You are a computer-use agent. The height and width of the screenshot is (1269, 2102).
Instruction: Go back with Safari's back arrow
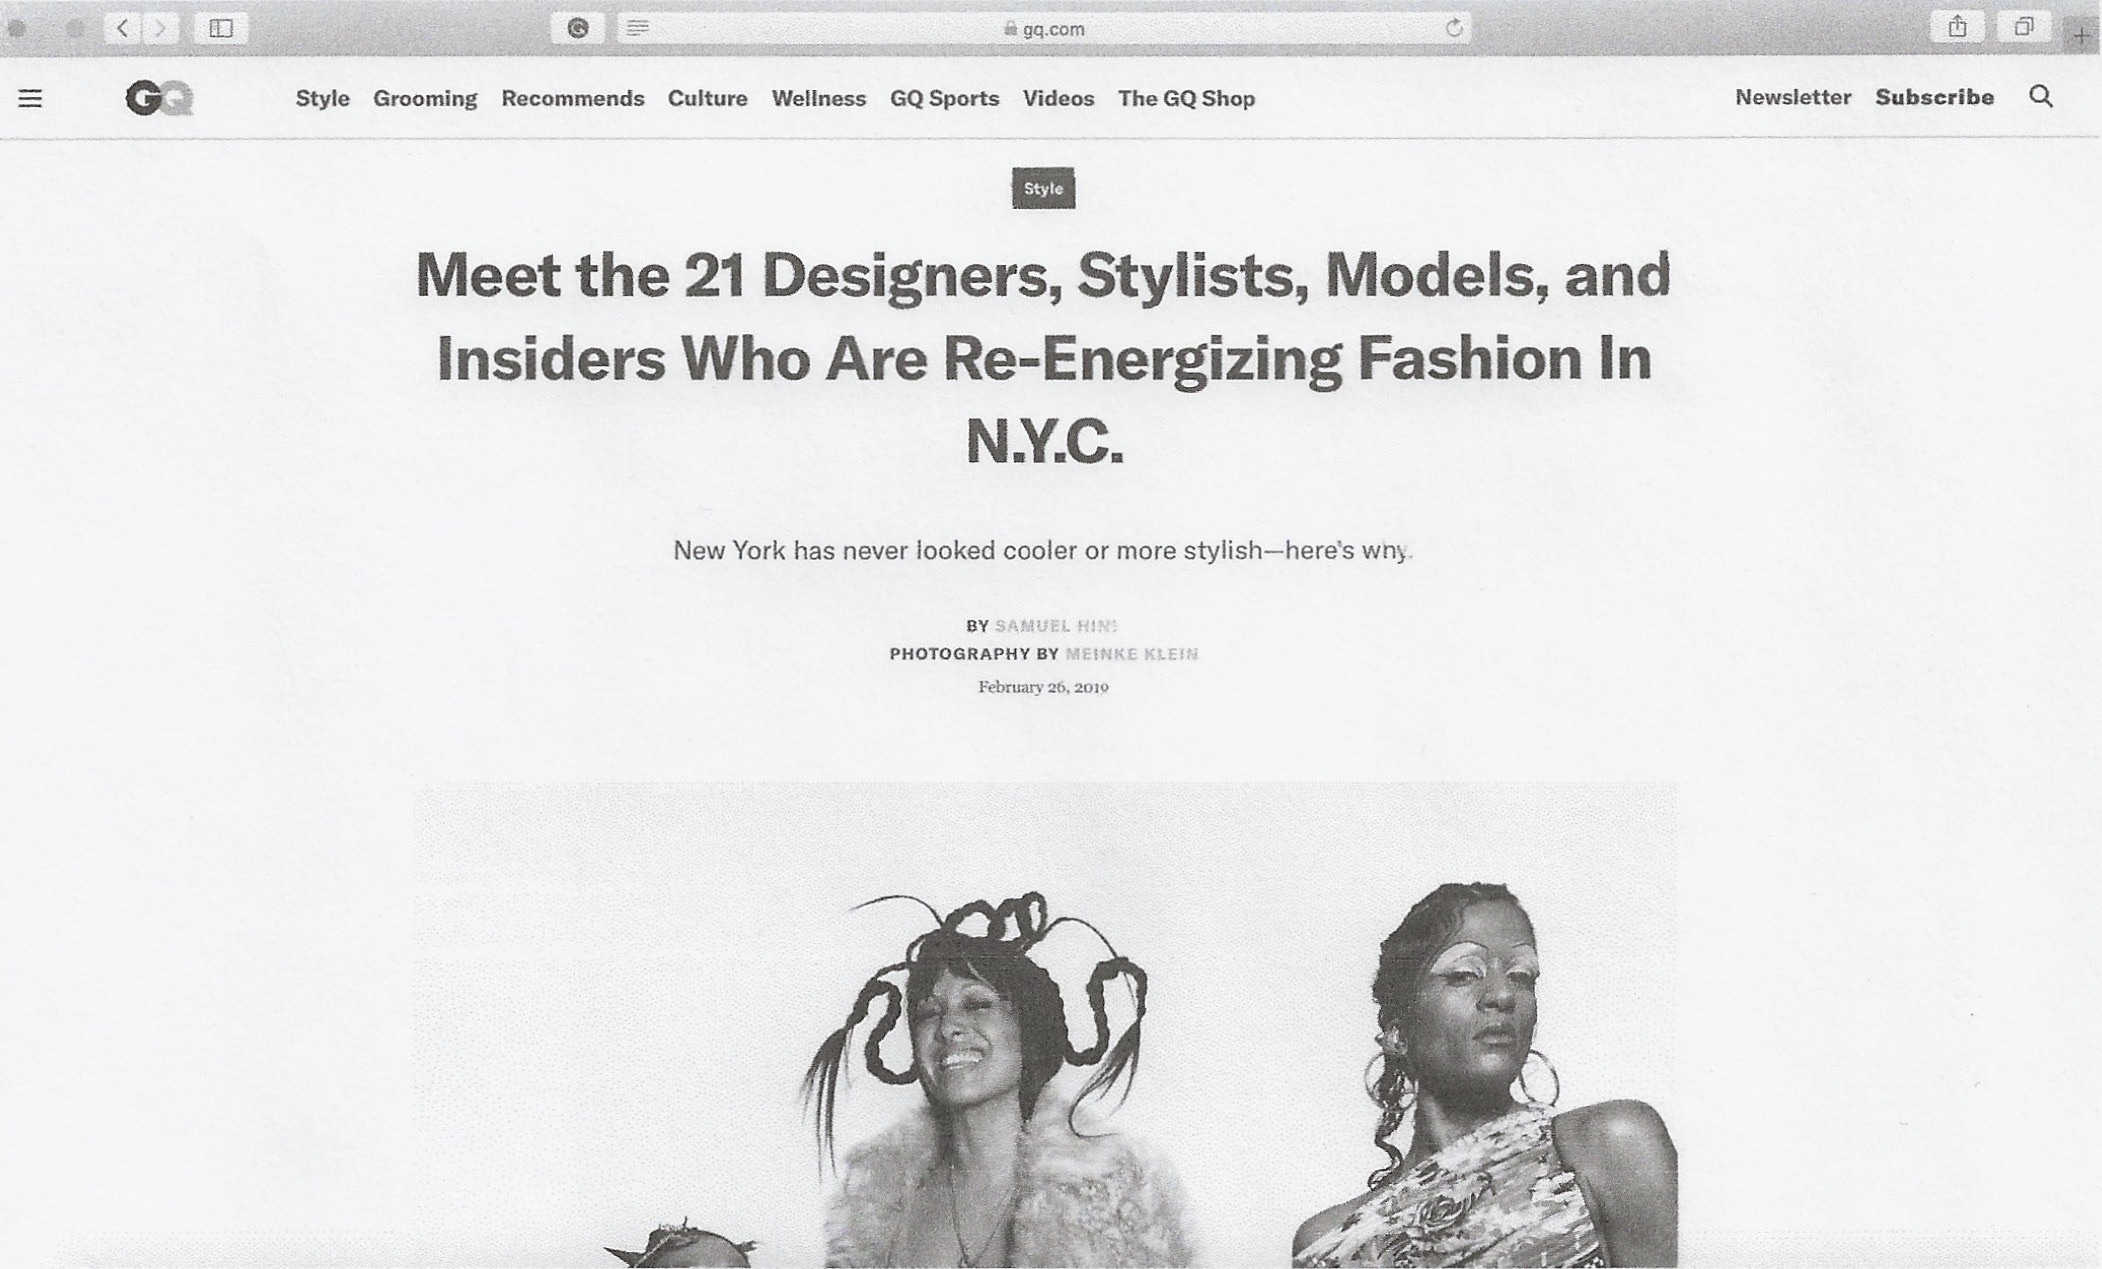click(123, 28)
